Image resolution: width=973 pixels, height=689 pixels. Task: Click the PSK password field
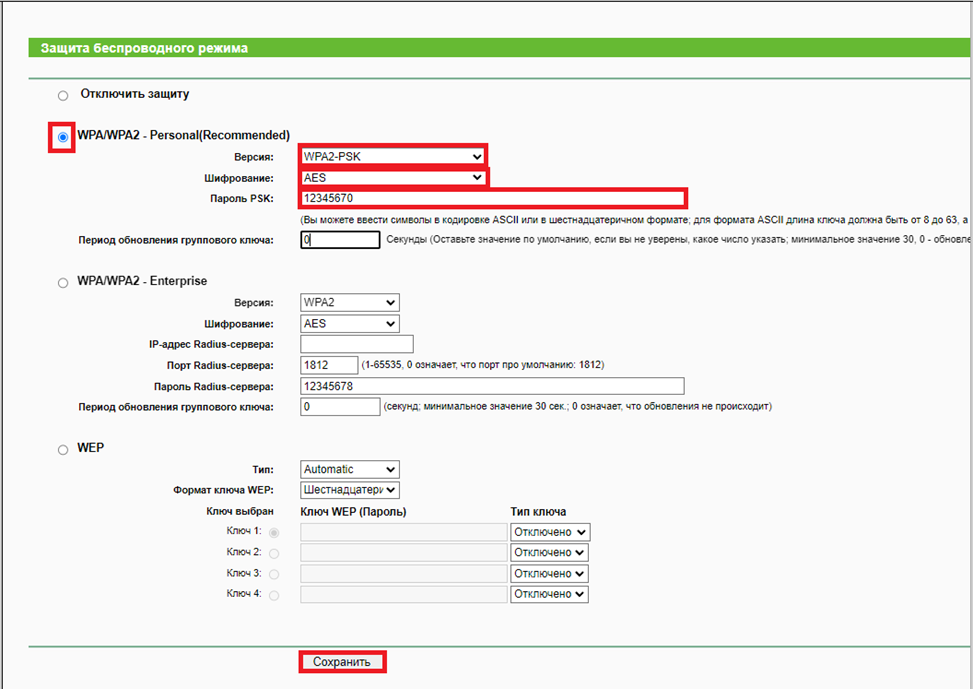click(492, 198)
